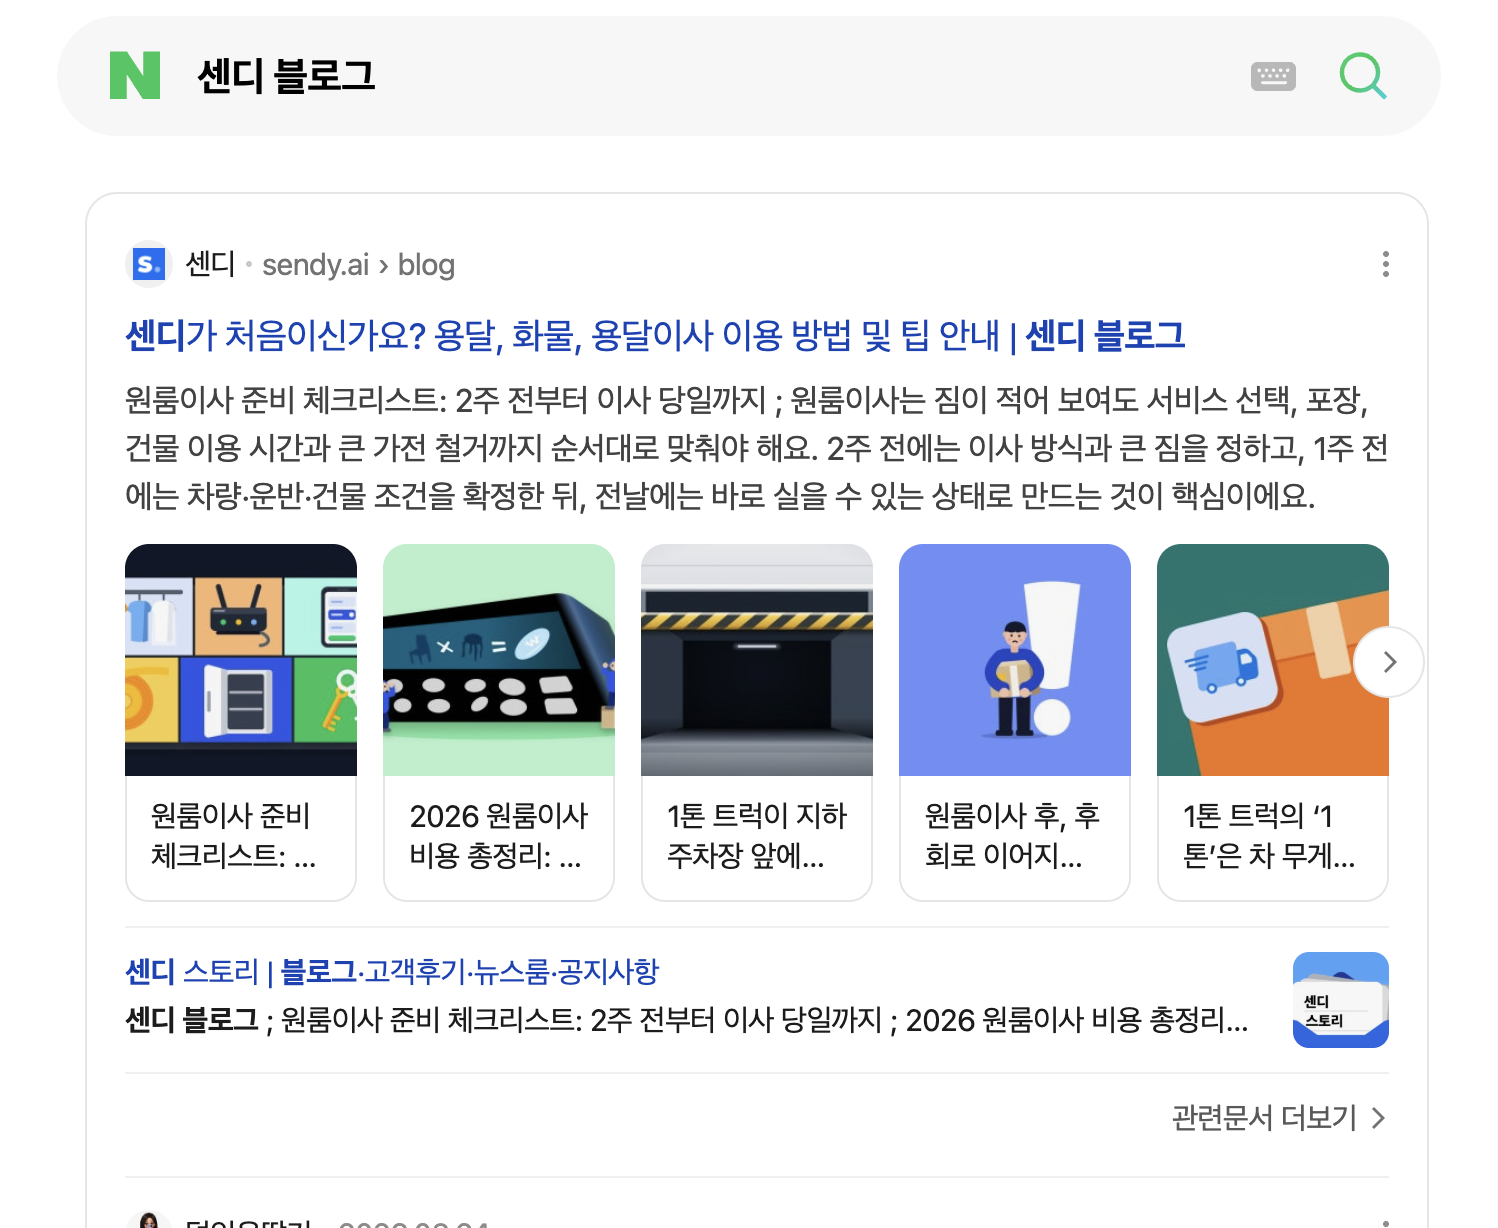
Task: Open the '센디 스토리 | 블로그·고객후기·뉴스룸·공지사항' link
Action: point(392,971)
